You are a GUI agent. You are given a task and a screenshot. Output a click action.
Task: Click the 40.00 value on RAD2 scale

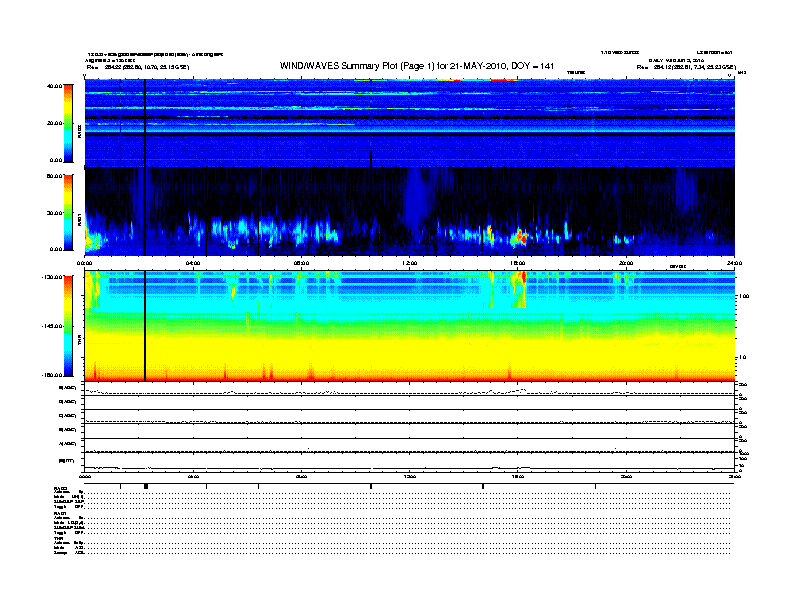coord(55,87)
